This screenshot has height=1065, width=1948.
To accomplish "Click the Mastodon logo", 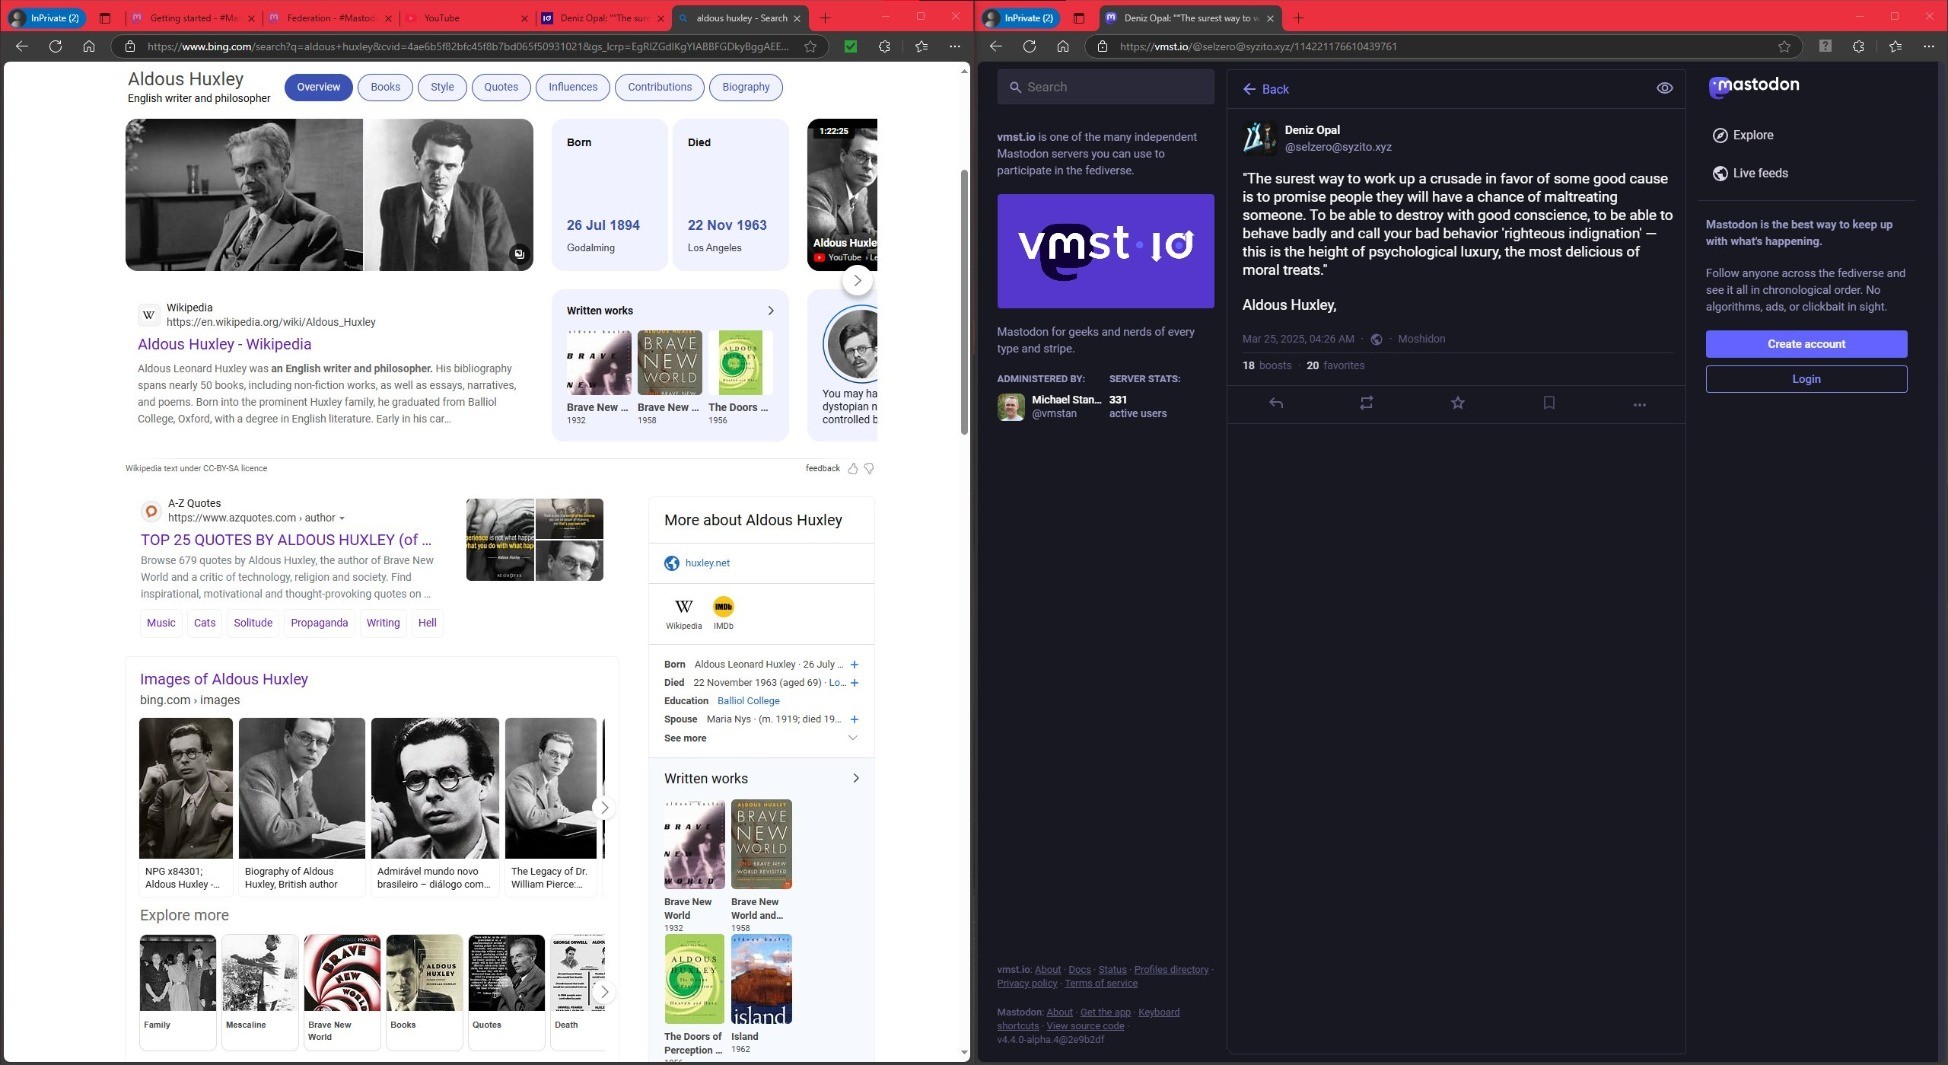I will (x=1754, y=86).
